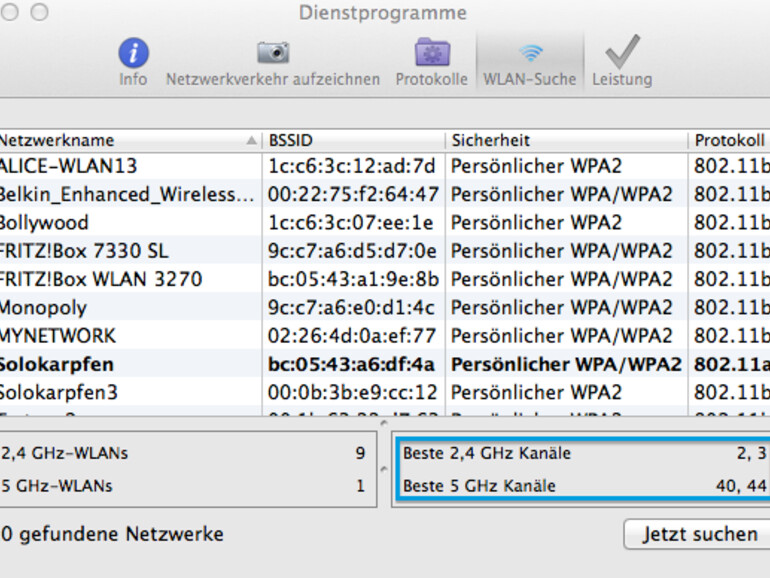Click the Jetzt suchen button
The image size is (770, 578).
tap(699, 534)
